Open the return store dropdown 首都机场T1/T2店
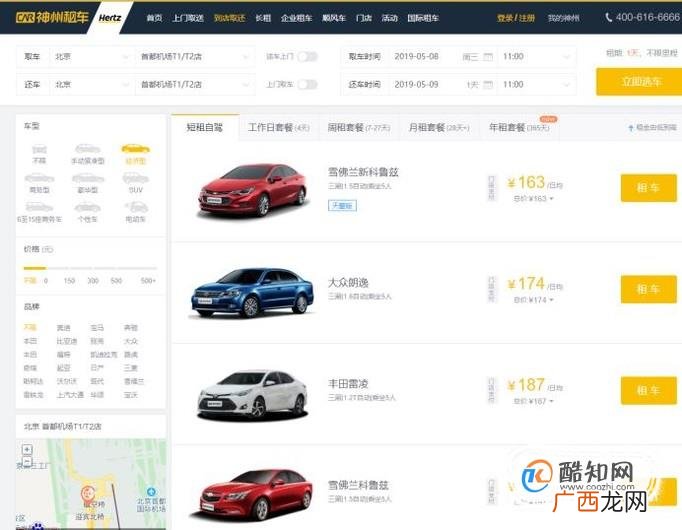The image size is (682, 530). coord(194,84)
